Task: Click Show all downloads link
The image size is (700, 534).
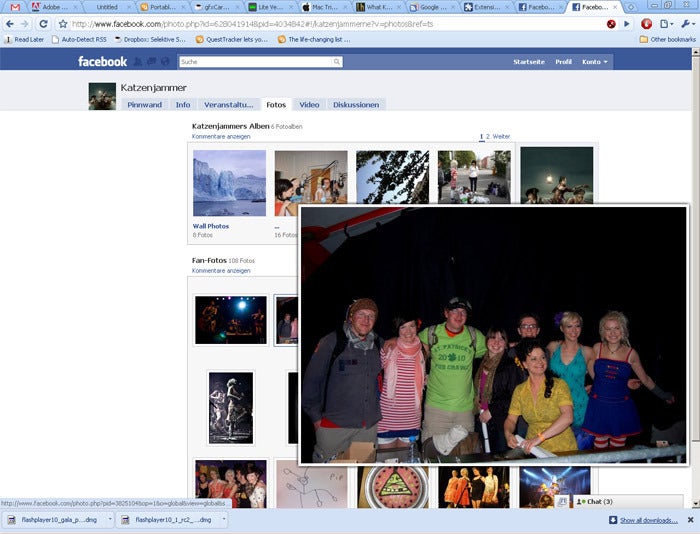Action: (649, 520)
